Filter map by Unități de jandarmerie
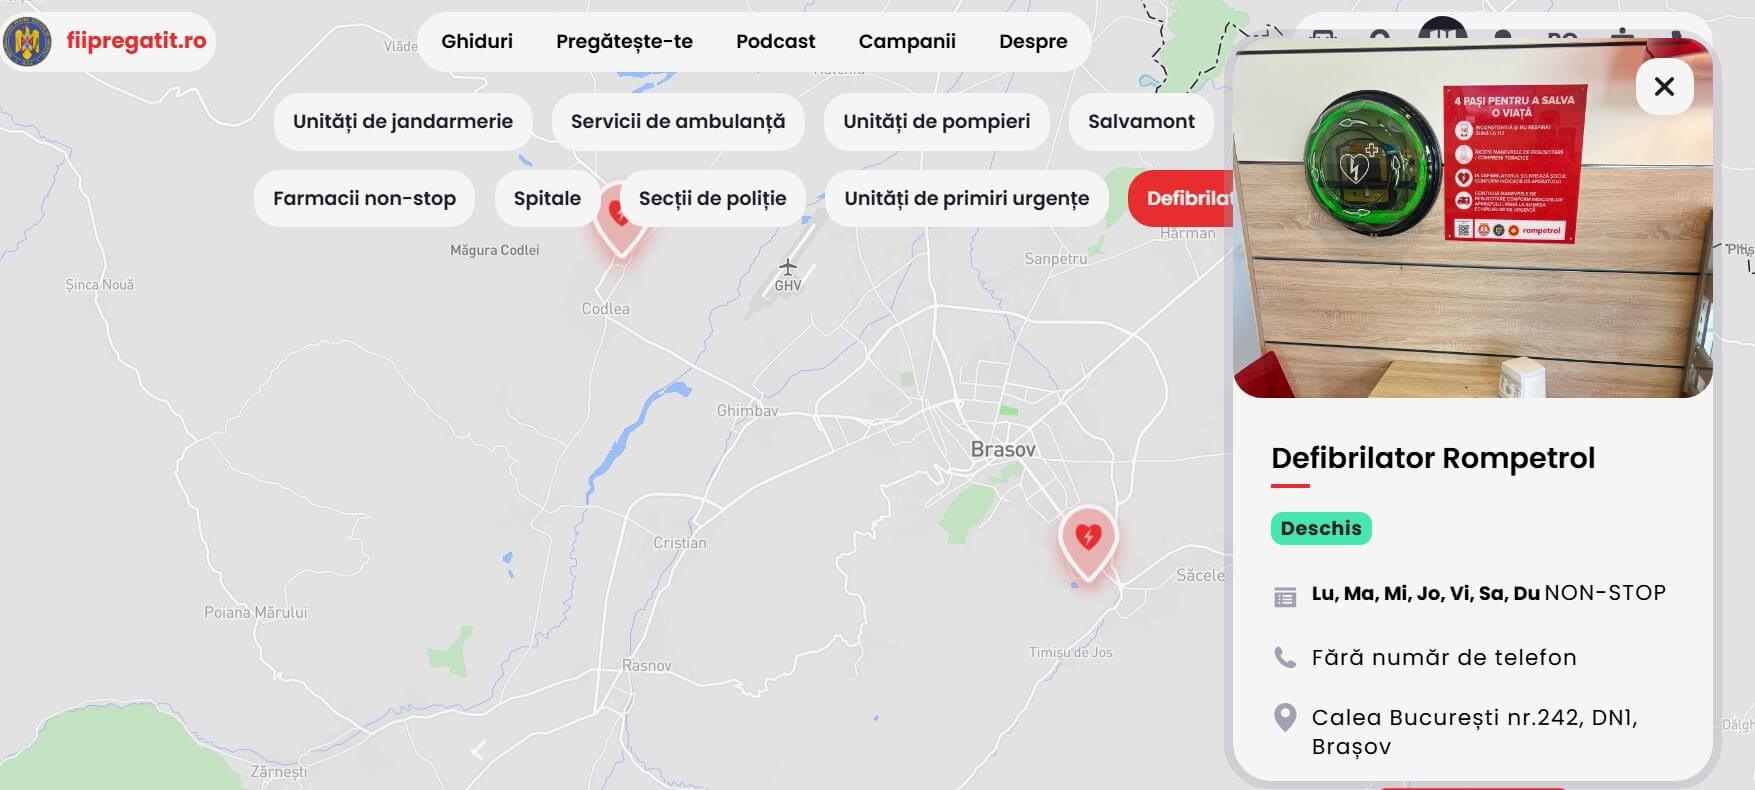 [403, 121]
